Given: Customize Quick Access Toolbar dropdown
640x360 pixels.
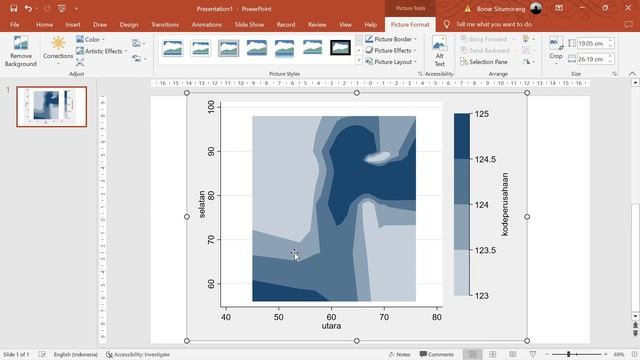Looking at the screenshot, I should click(76, 9).
